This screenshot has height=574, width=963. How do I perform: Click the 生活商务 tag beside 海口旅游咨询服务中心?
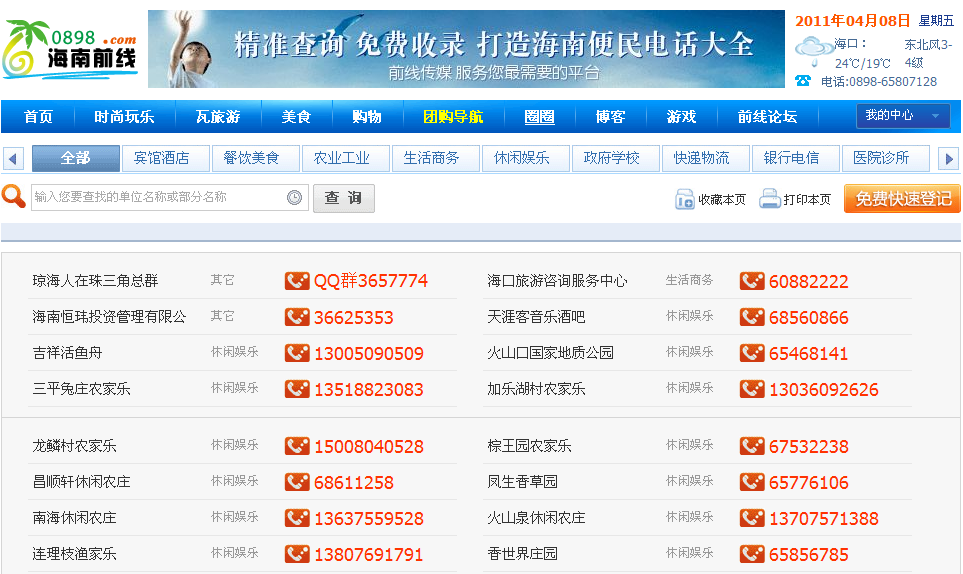[x=689, y=281]
